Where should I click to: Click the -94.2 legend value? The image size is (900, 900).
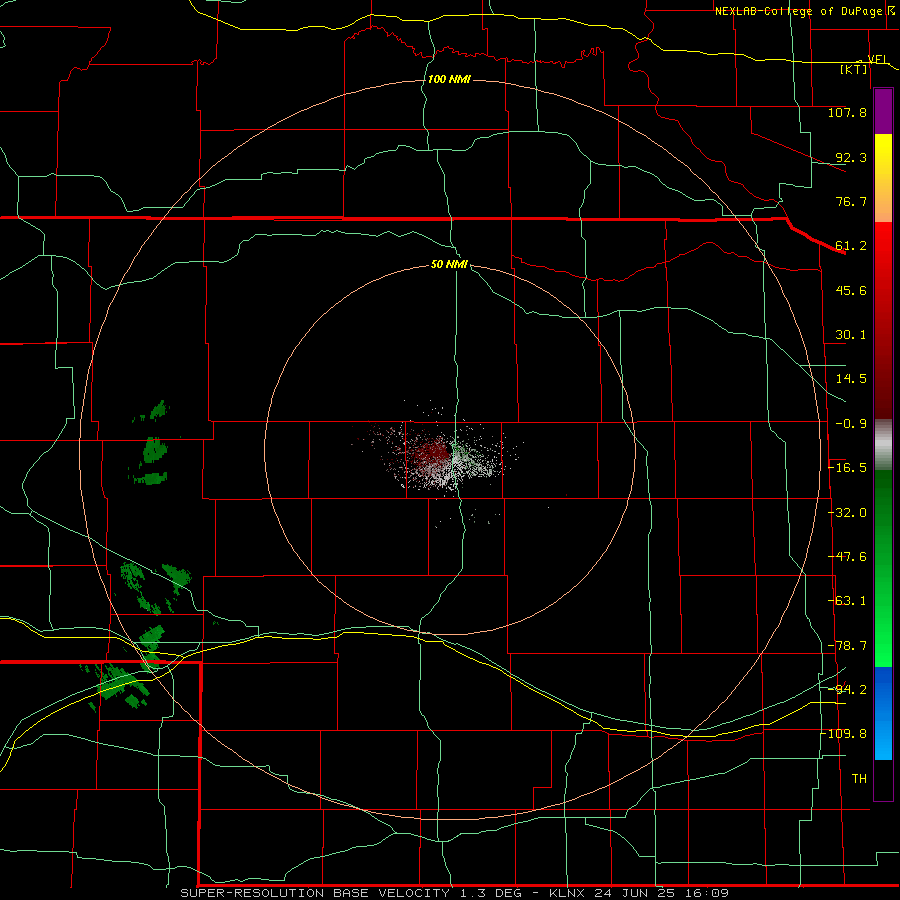point(847,689)
